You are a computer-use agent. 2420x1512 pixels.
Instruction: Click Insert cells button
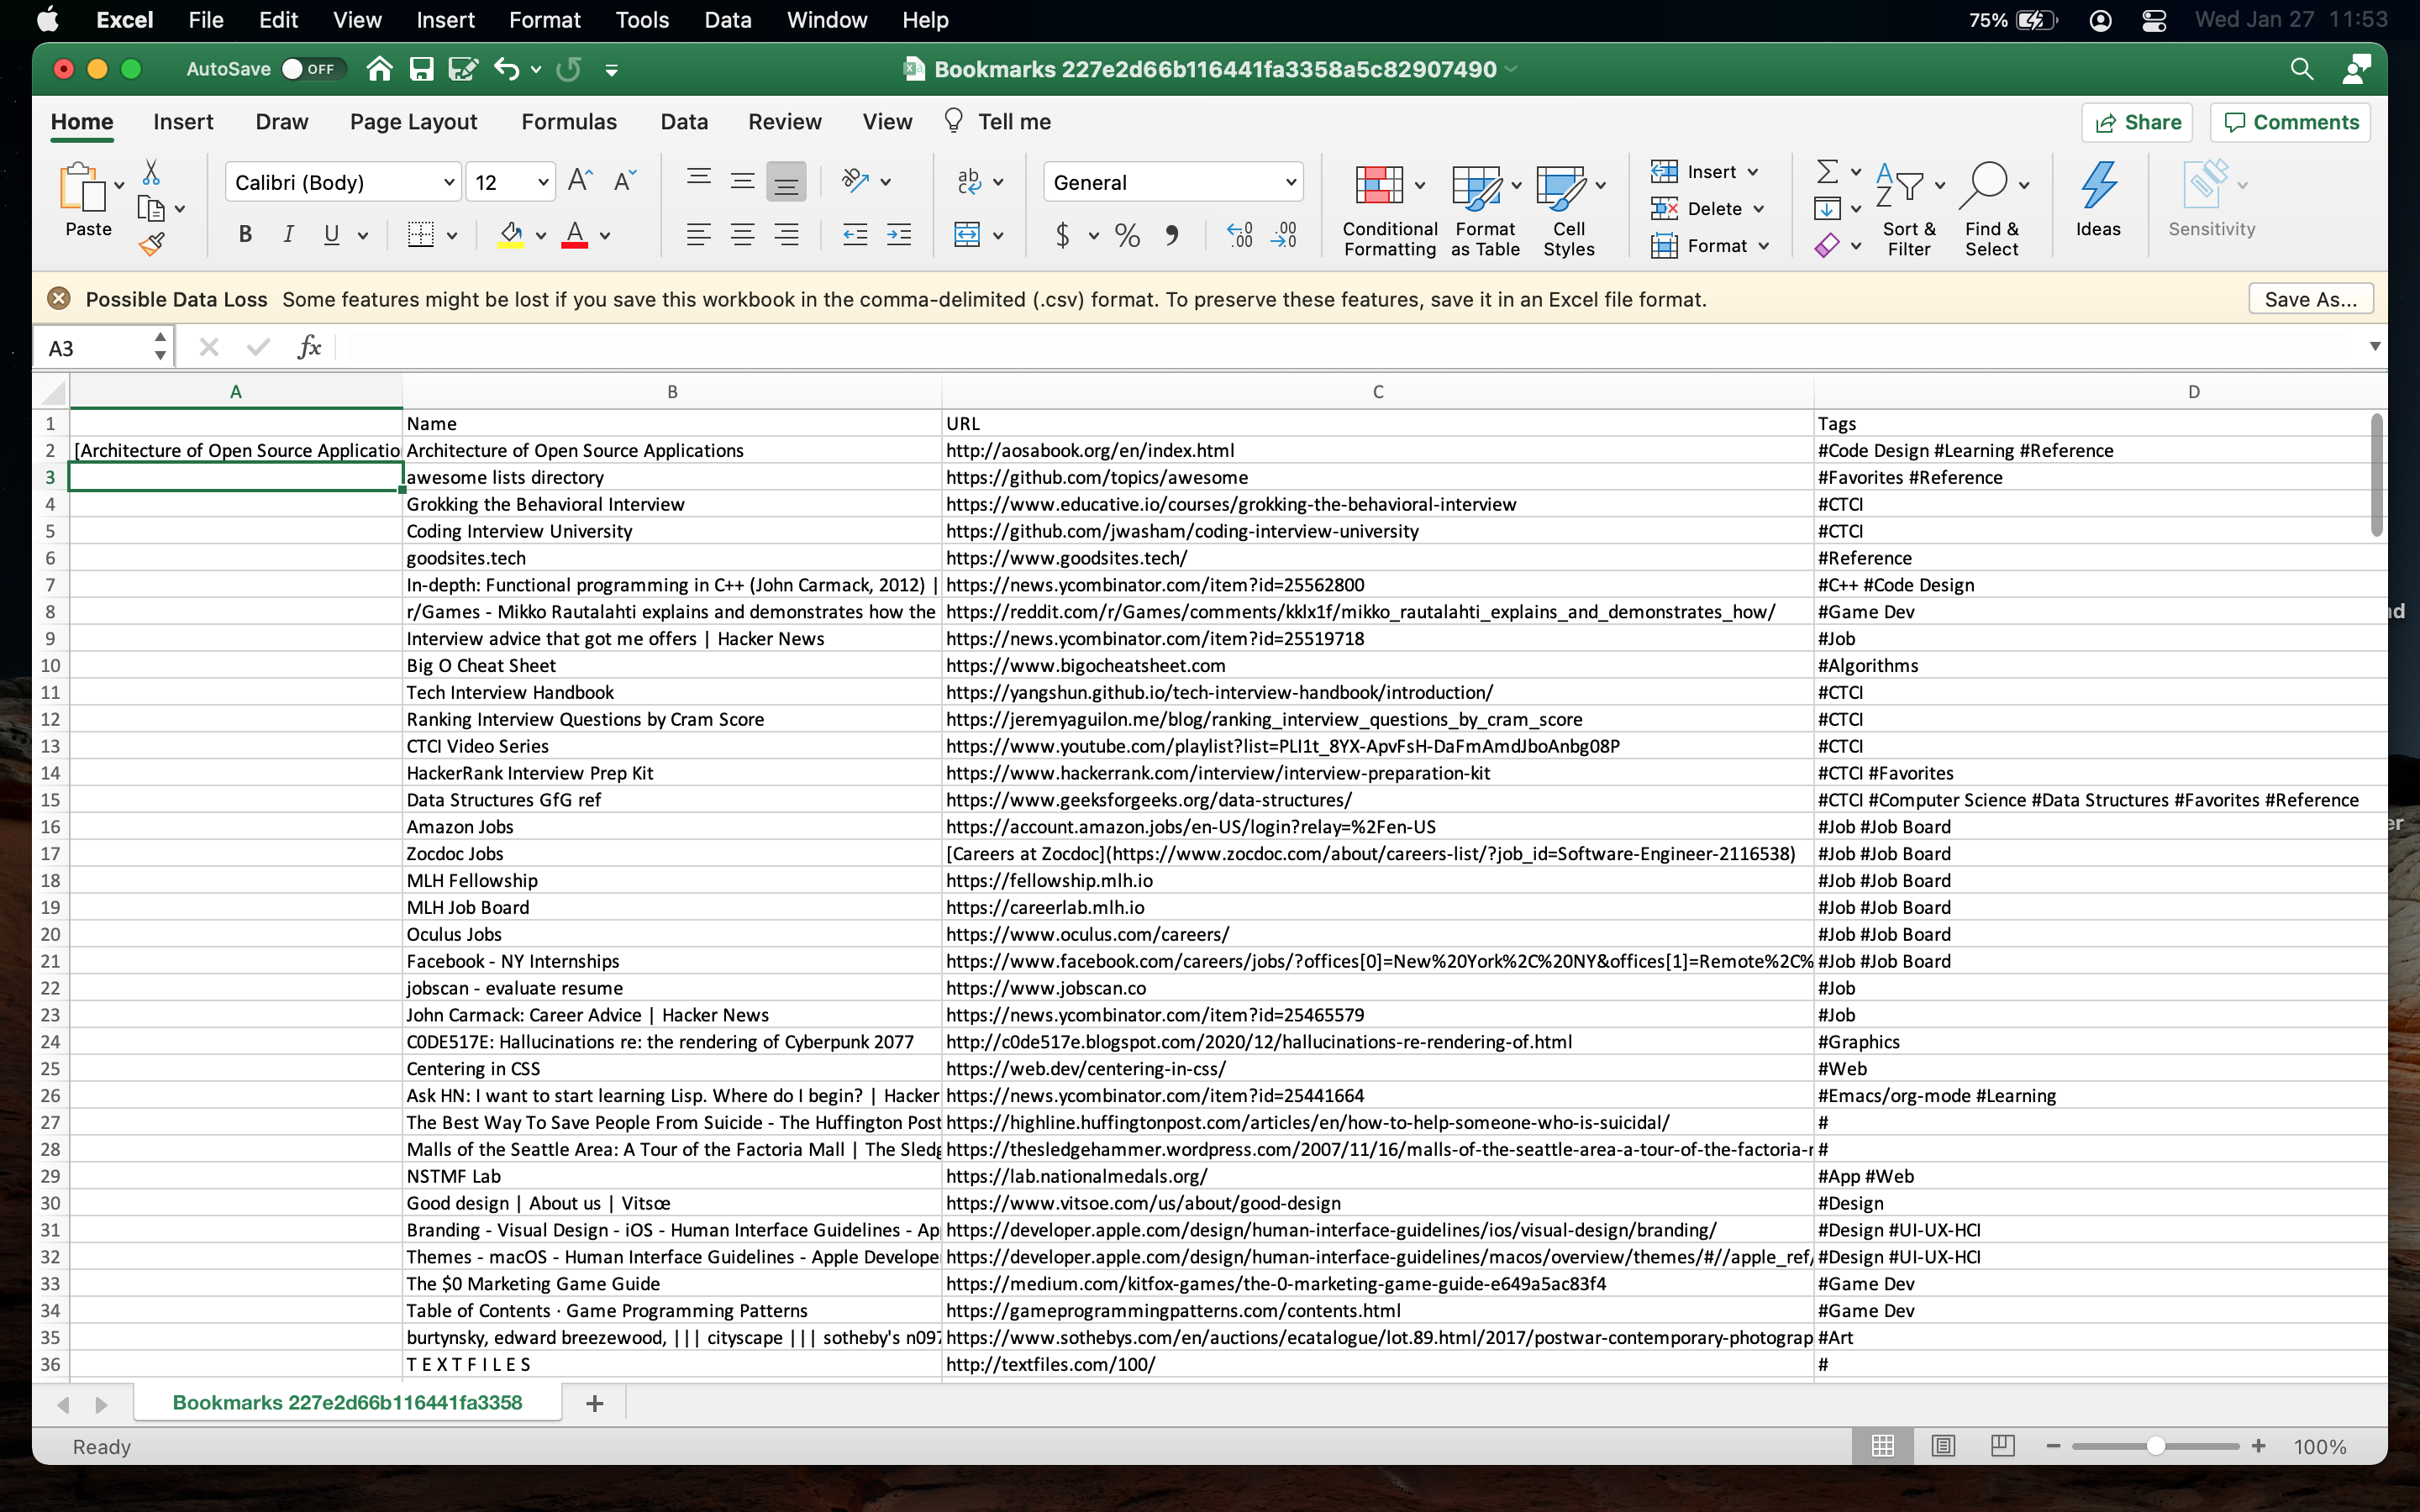pos(1696,171)
